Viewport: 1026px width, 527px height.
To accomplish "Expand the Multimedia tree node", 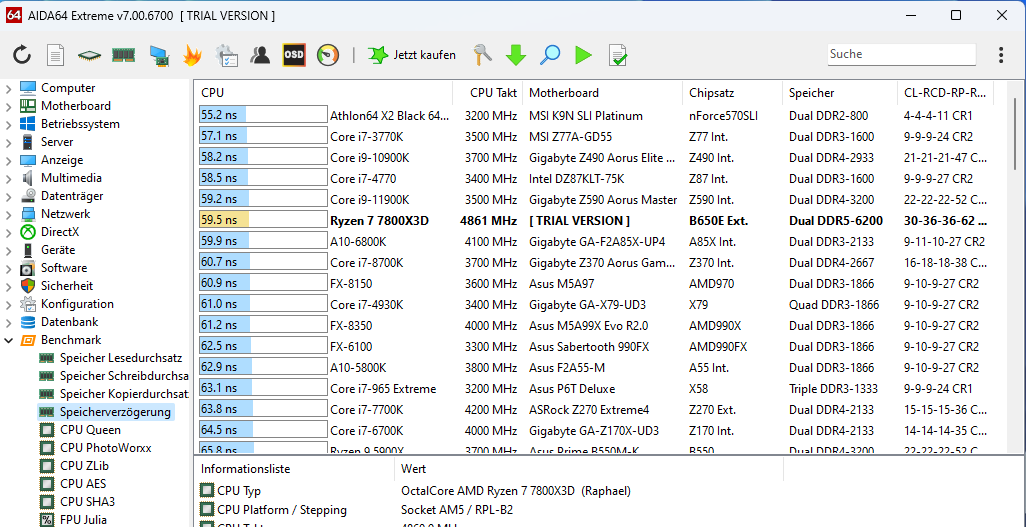I will (x=9, y=178).
